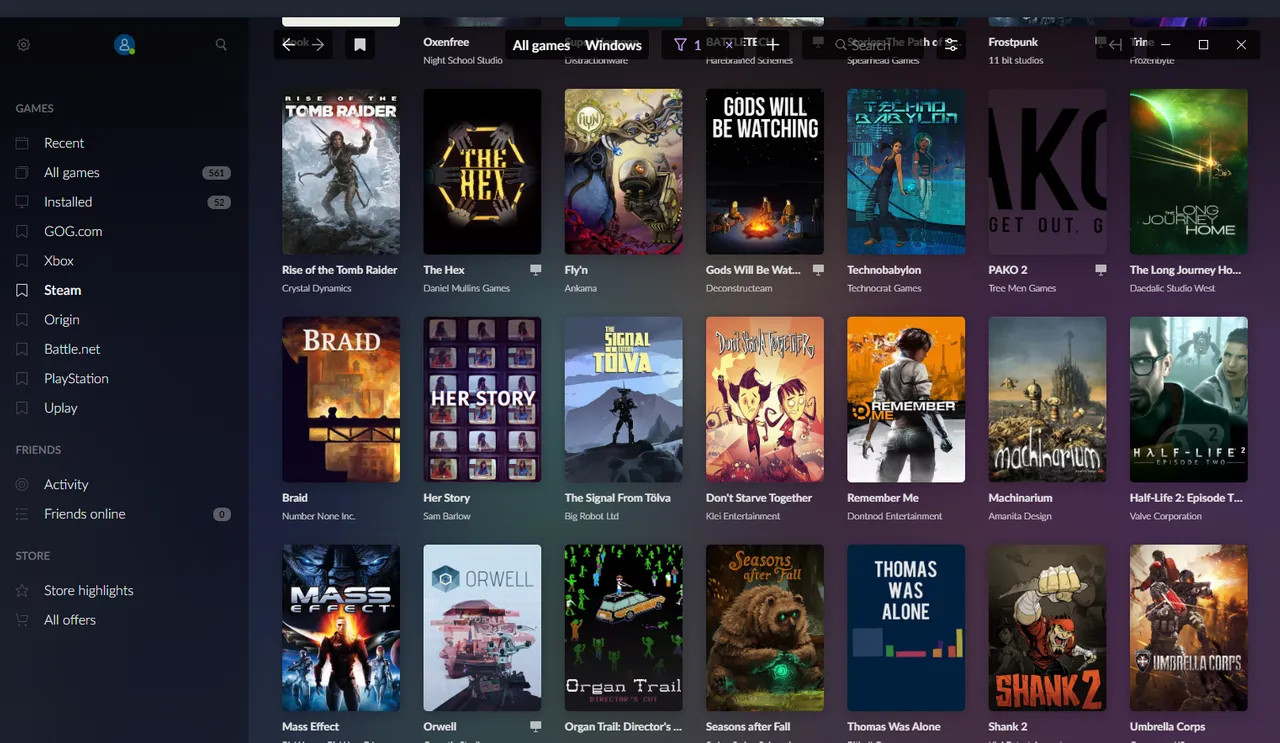Open the filter funnel showing 1 active filter
This screenshot has width=1280, height=743.
687,45
